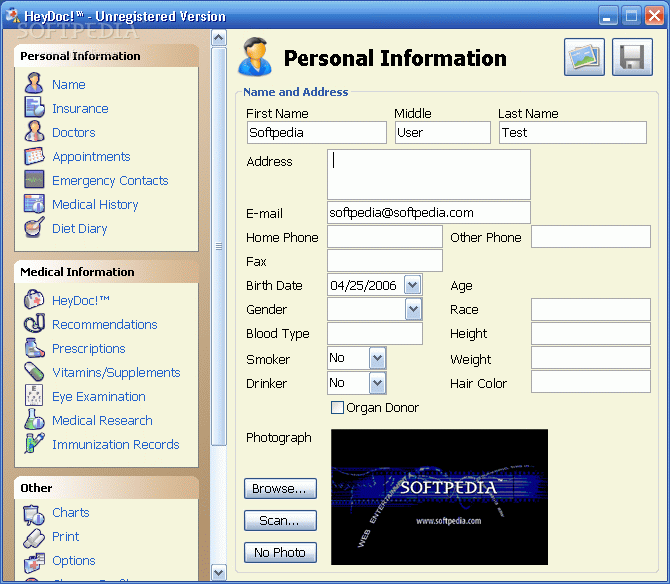Open the Drinker dropdown
The height and width of the screenshot is (584, 670).
(x=377, y=383)
